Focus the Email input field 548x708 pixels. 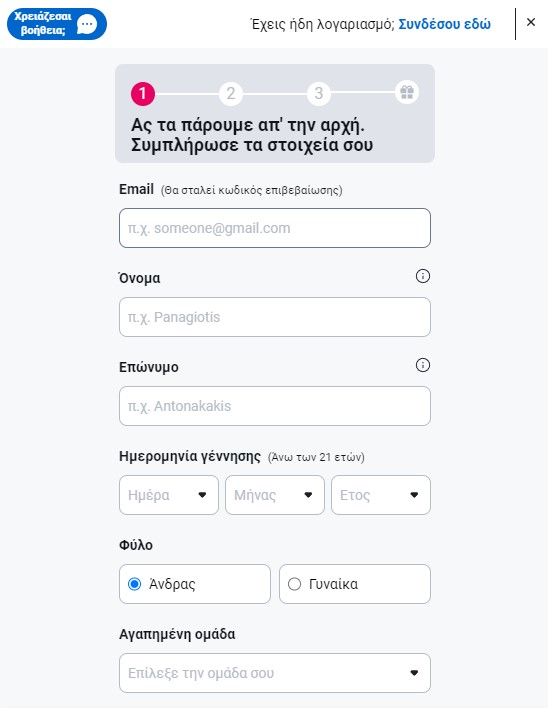[275, 228]
